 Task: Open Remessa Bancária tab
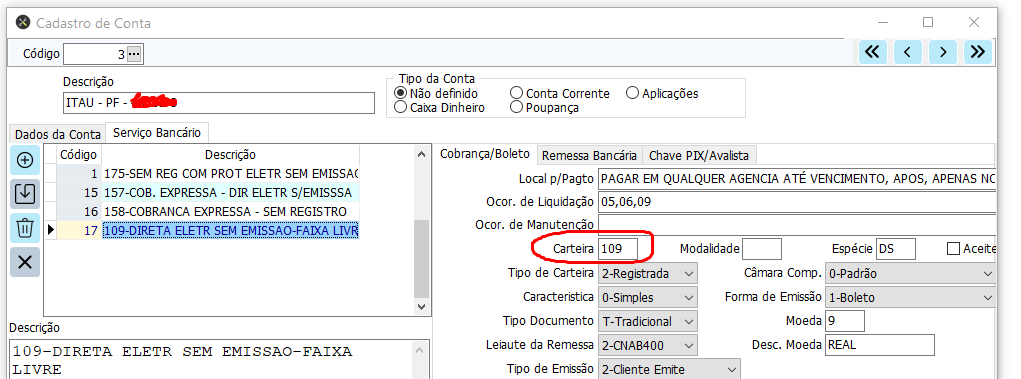tap(589, 156)
